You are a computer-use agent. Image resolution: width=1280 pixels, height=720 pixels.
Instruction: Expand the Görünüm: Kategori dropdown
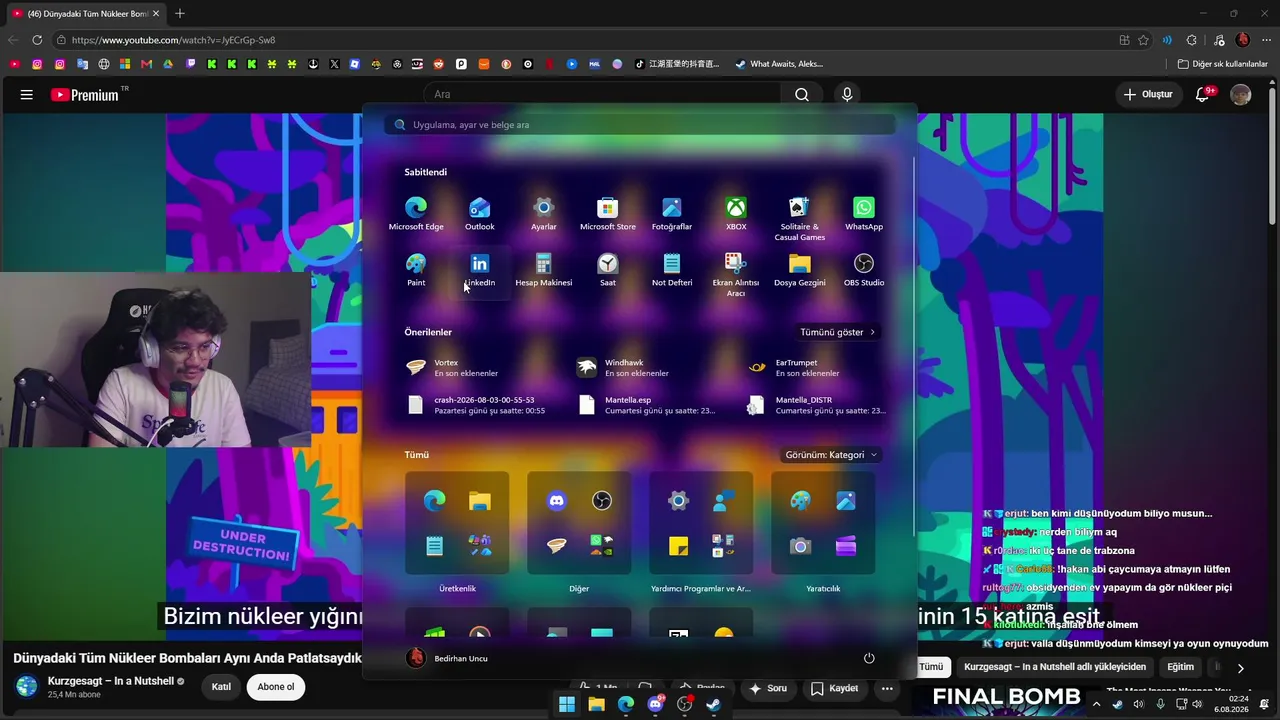click(x=832, y=455)
